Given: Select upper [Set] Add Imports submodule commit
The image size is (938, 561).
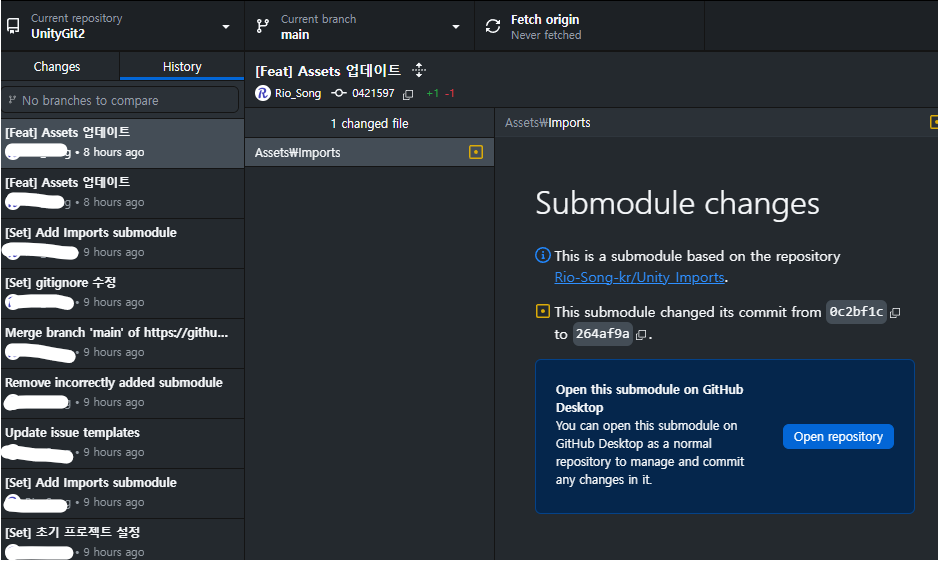Looking at the screenshot, I should coord(122,243).
